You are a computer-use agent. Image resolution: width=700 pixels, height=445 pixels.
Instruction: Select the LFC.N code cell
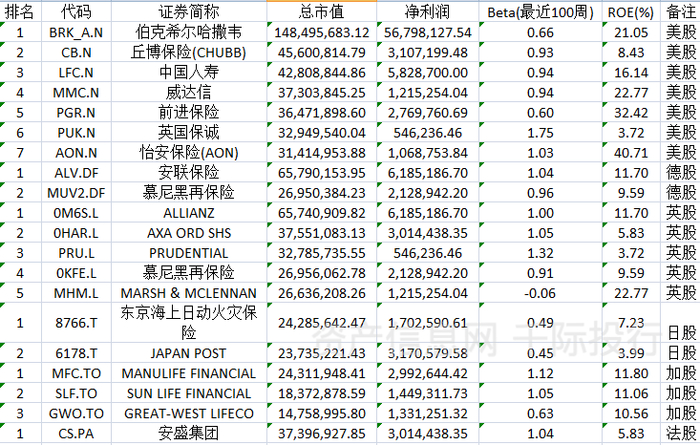coord(76,72)
